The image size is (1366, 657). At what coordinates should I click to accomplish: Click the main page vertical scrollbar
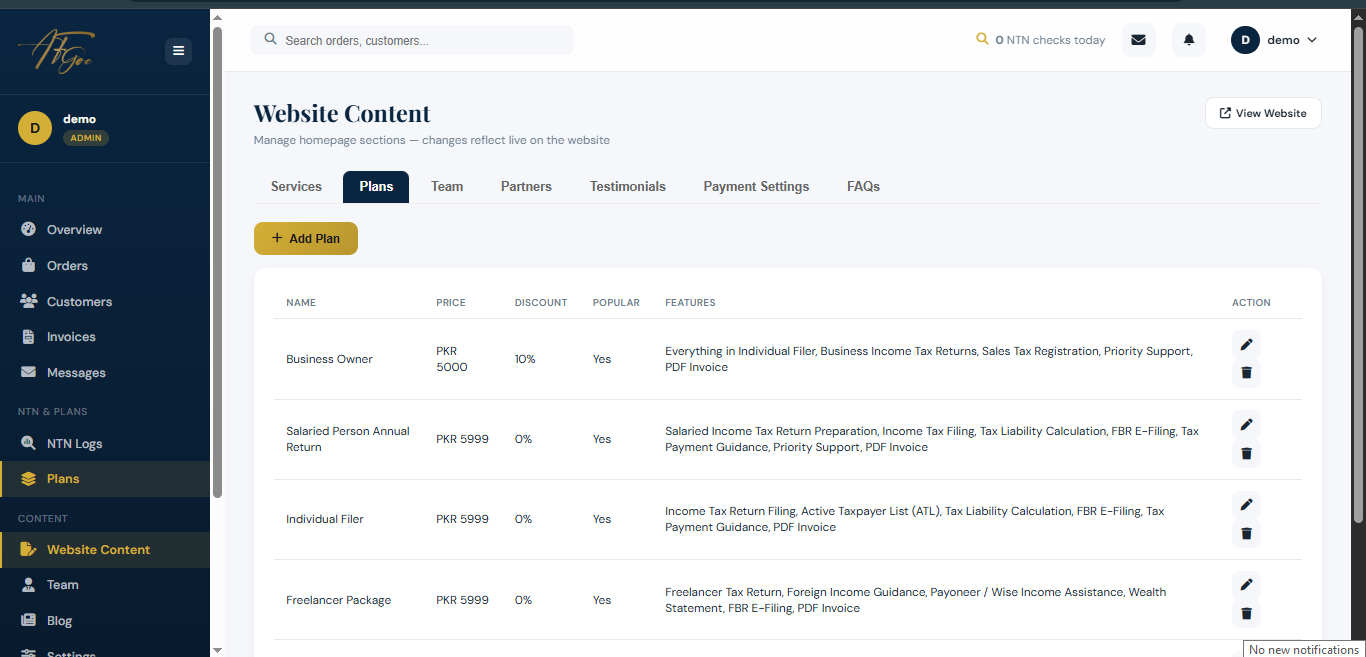click(x=1358, y=272)
